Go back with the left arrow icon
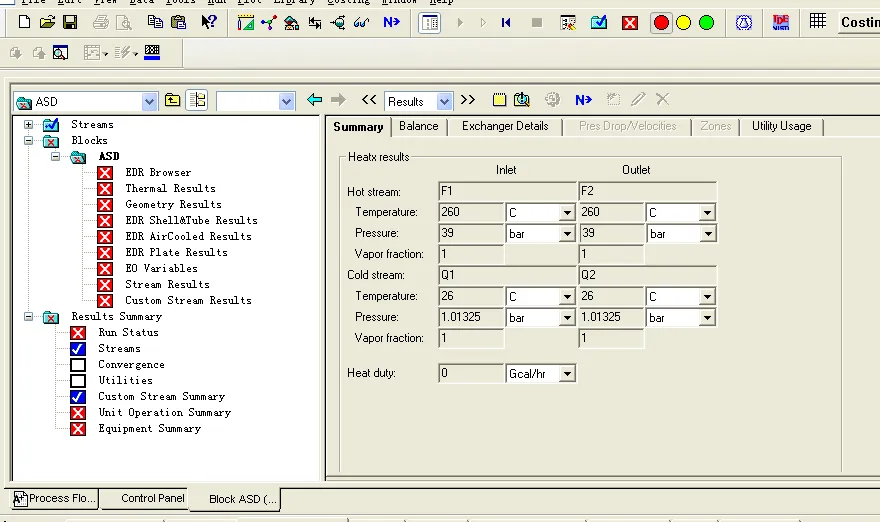Viewport: 880px width, 522px height. [x=315, y=100]
